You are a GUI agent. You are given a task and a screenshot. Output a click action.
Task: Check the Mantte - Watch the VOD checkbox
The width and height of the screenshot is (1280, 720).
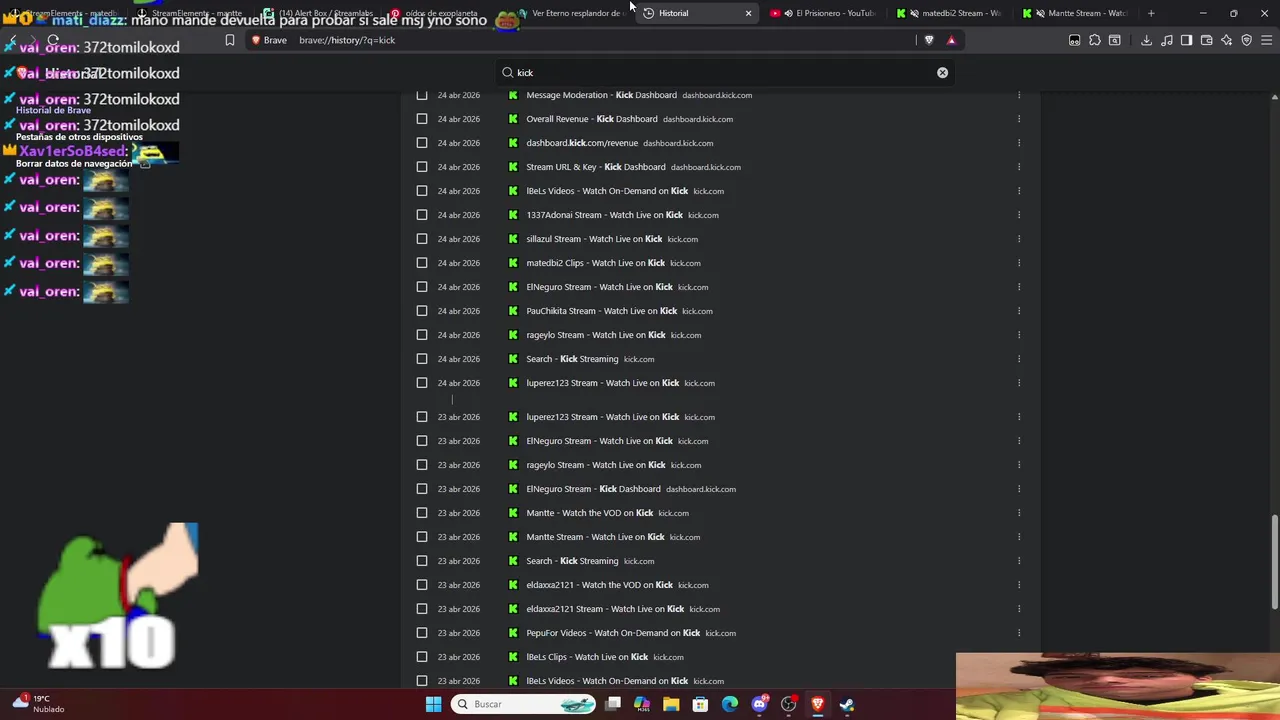point(421,513)
